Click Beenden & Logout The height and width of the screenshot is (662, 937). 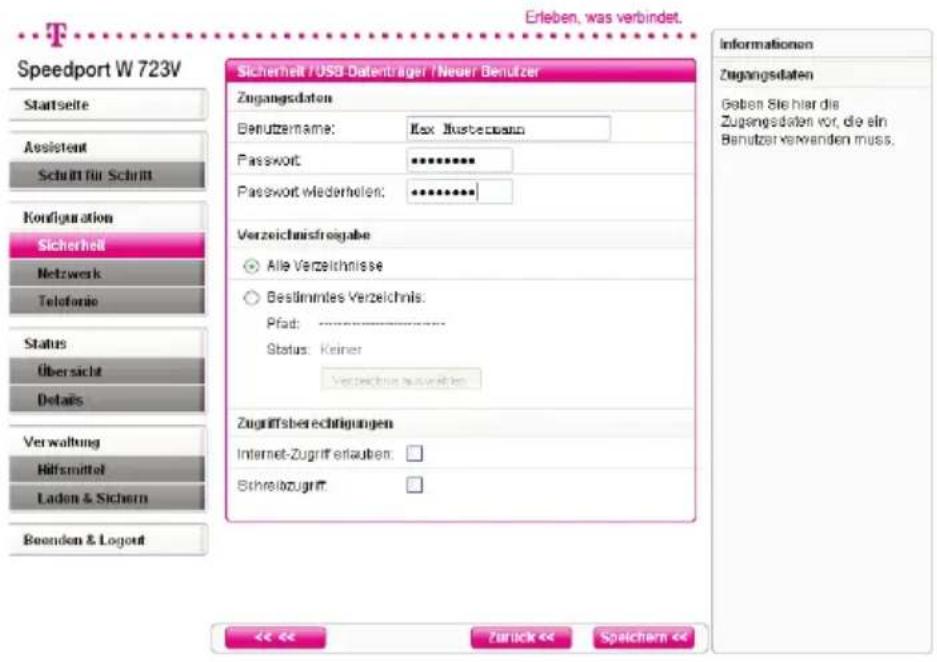coord(108,540)
